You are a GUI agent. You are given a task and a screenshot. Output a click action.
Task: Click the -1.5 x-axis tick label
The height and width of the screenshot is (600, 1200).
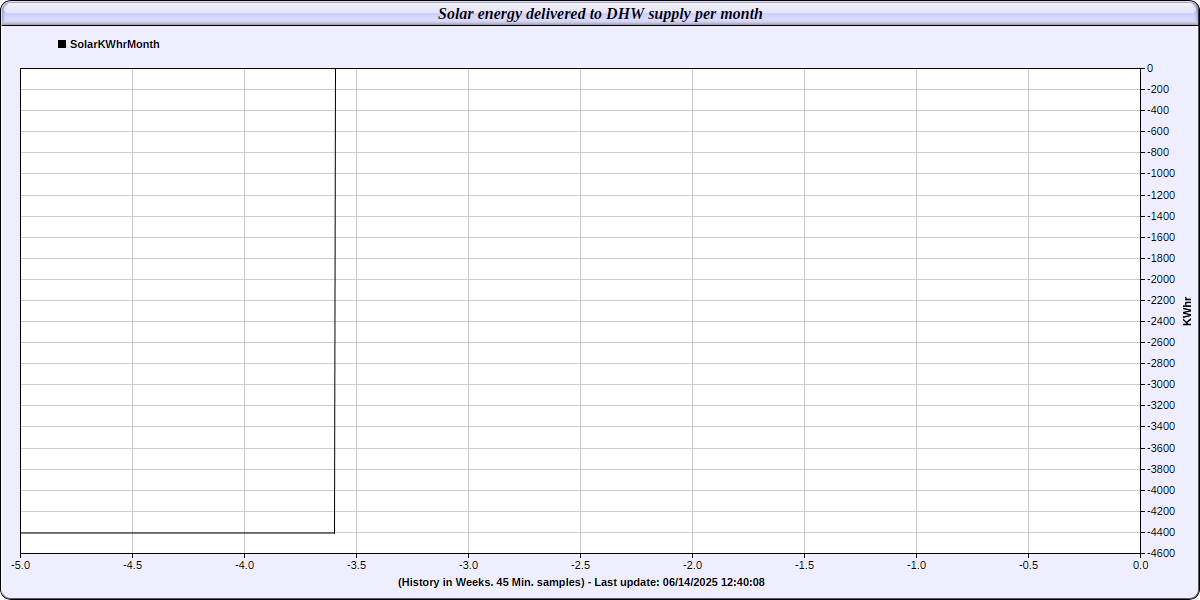[x=805, y=565]
